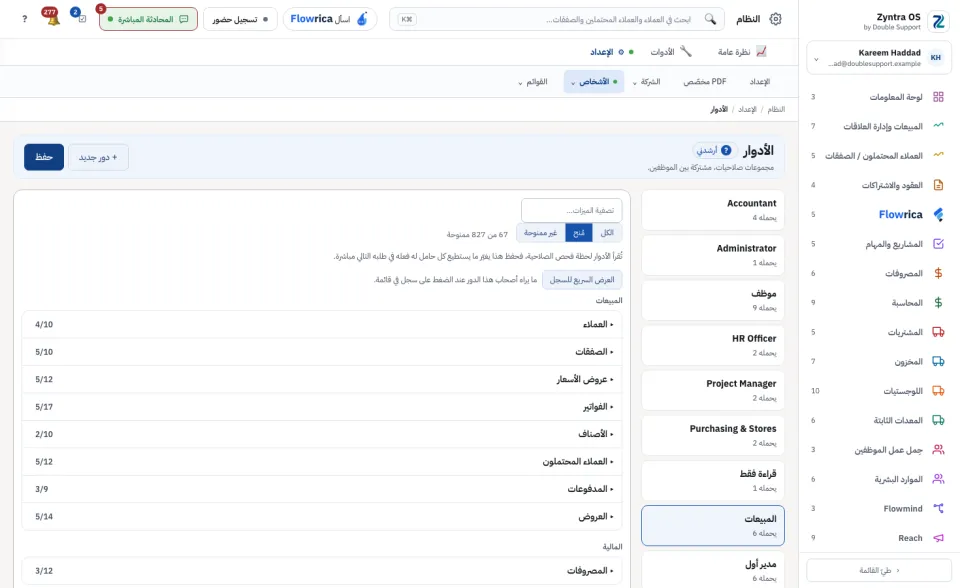This screenshot has width=960, height=588.
Task: Open Flowmind branch icon
Action: click(x=938, y=508)
